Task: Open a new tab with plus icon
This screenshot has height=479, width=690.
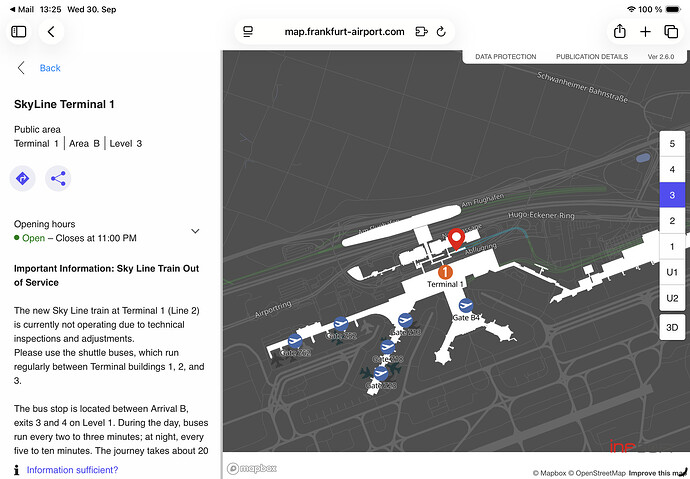Action: pos(645,32)
